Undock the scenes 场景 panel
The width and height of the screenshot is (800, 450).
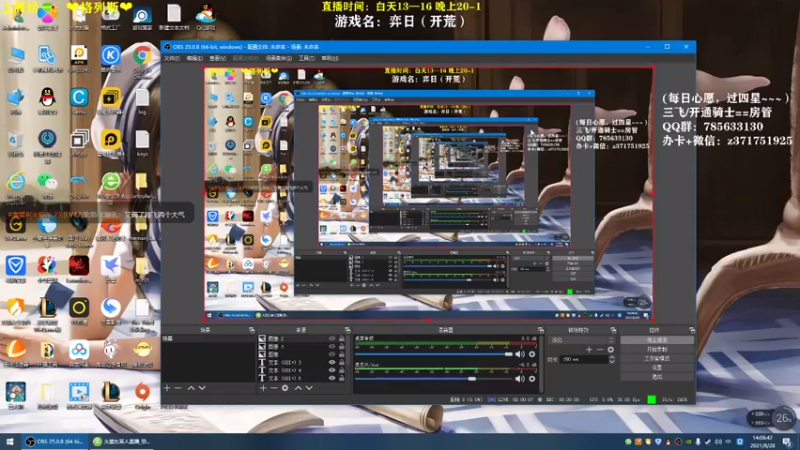pos(252,330)
